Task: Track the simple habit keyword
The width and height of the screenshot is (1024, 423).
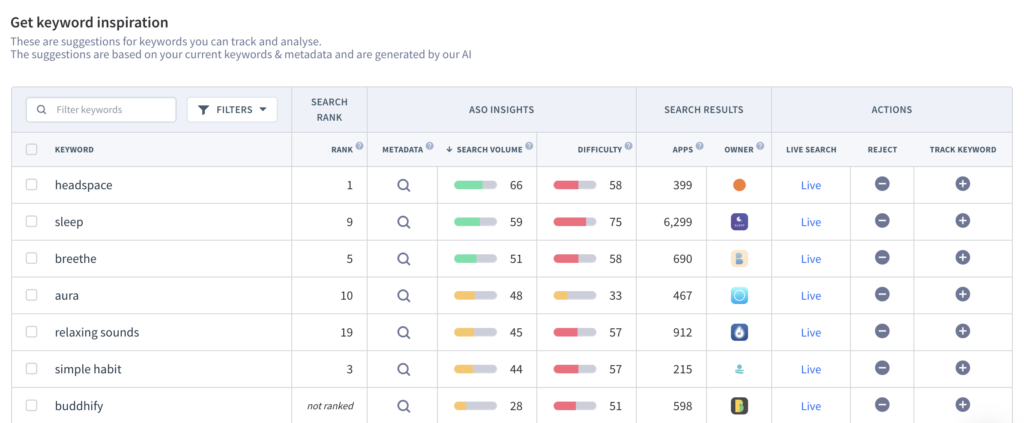Action: [962, 368]
